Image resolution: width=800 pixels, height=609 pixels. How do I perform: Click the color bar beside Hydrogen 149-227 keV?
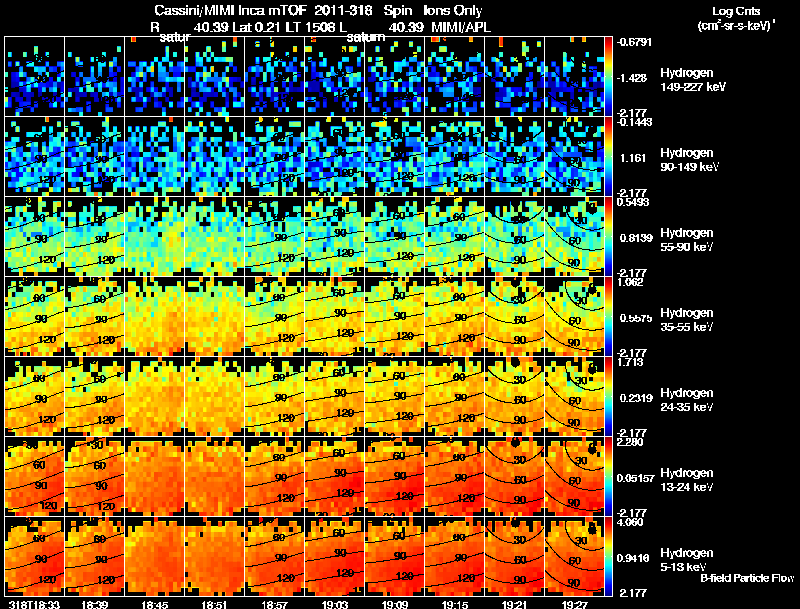coord(611,76)
